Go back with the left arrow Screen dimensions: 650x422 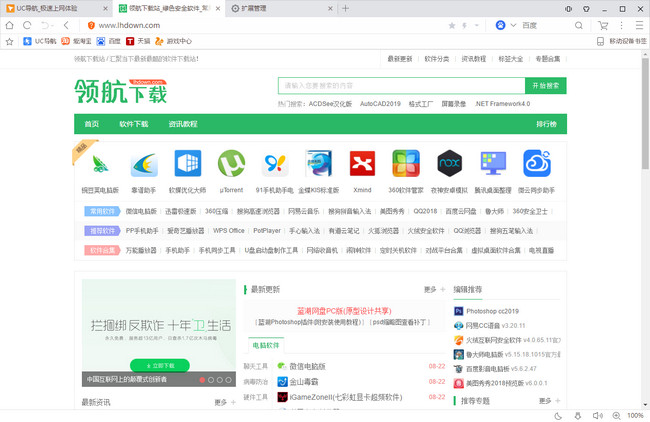click(x=66, y=25)
